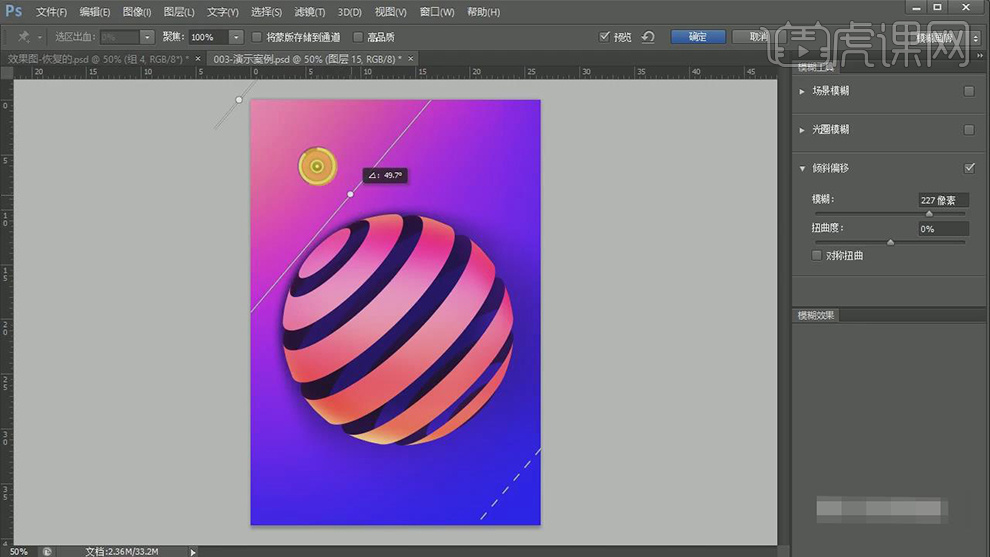Click the tilt-shift rotation handle near angle readout
990x557 pixels.
pyautogui.click(x=350, y=194)
